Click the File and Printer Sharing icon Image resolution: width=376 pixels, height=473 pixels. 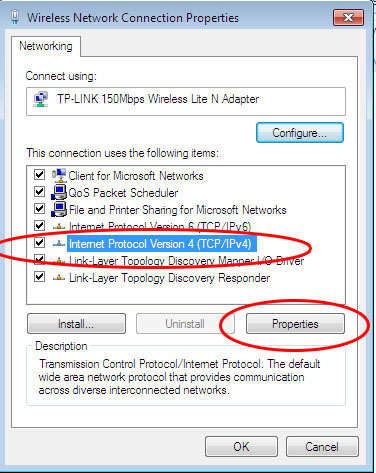tap(59, 209)
